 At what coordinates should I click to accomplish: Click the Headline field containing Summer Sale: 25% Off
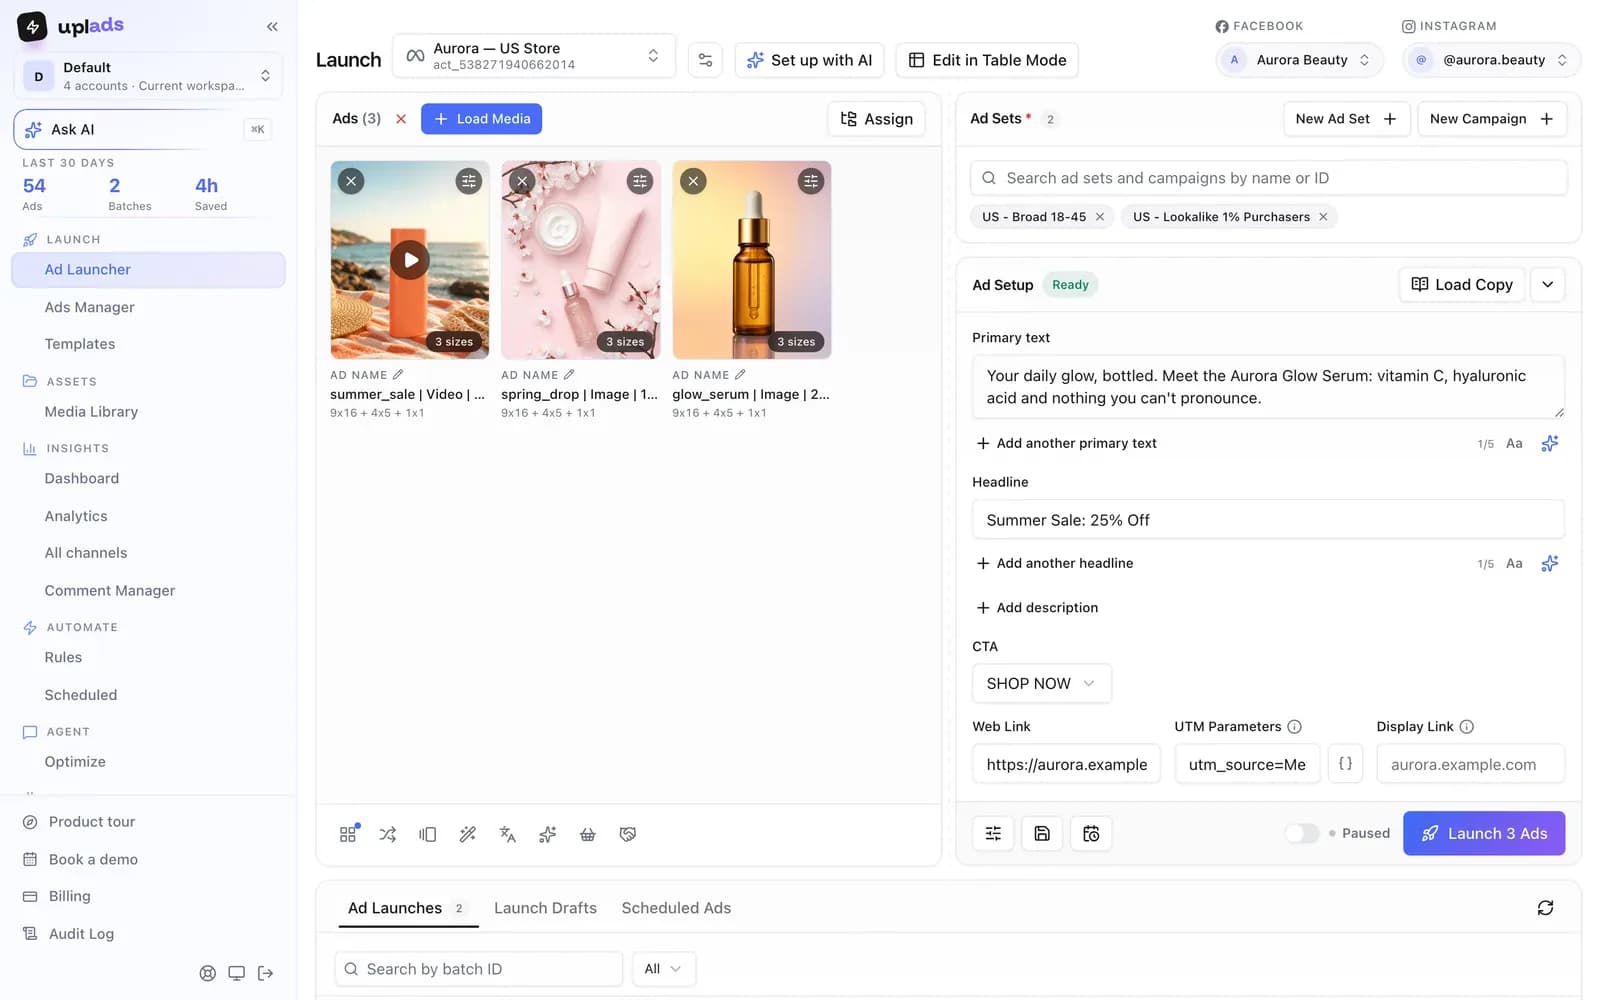1268,520
